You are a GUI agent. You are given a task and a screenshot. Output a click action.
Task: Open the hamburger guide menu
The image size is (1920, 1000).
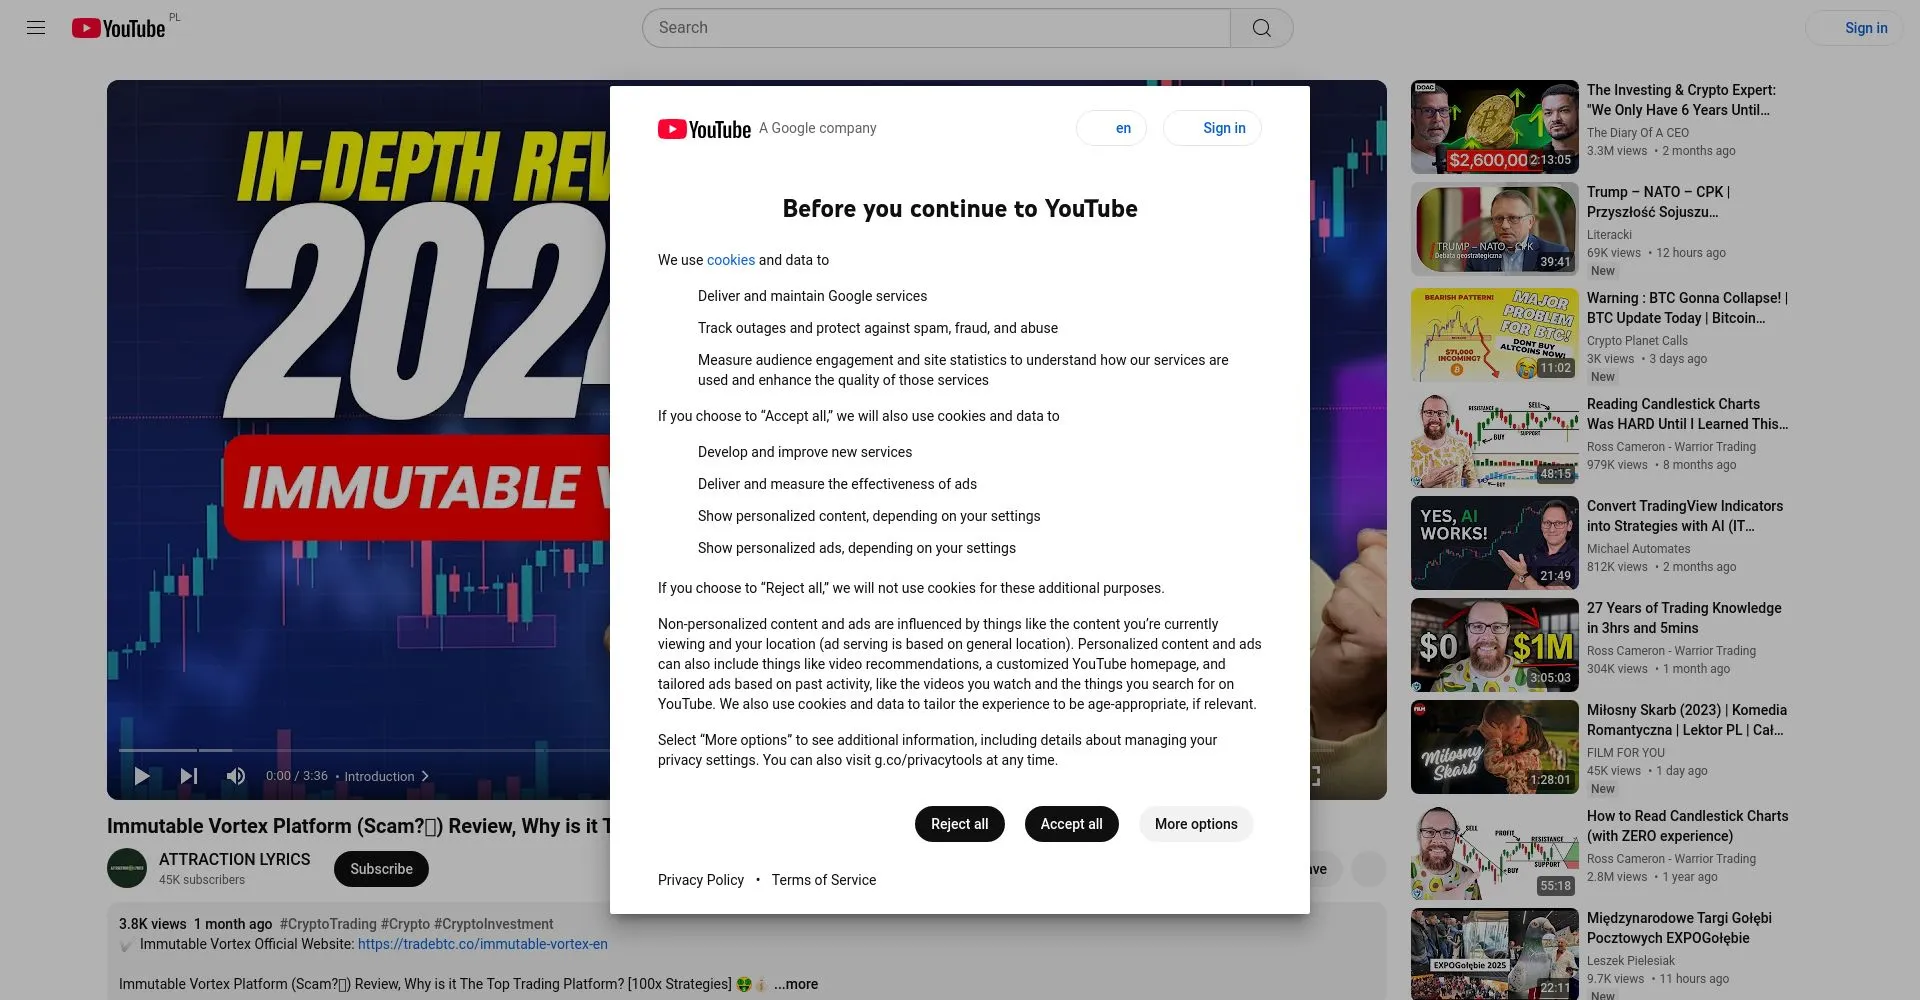[x=36, y=28]
